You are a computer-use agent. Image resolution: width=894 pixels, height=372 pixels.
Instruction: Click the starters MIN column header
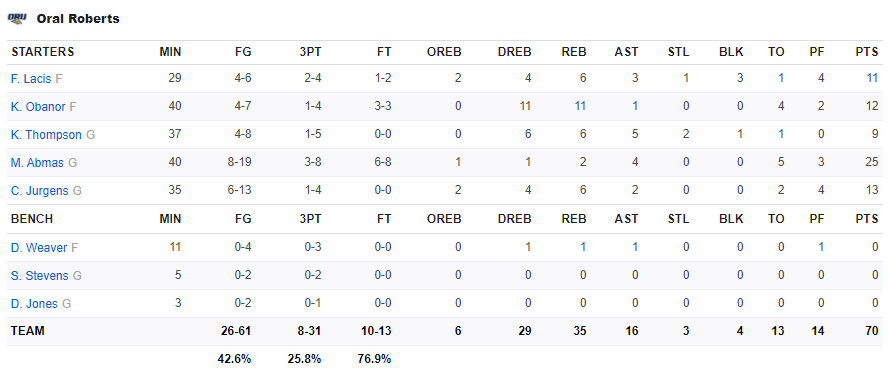tap(170, 52)
